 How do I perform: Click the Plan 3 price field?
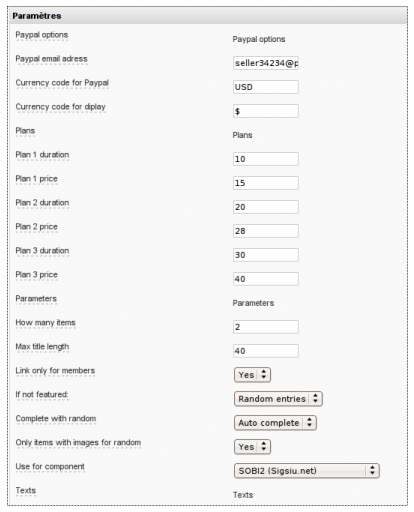click(x=266, y=279)
